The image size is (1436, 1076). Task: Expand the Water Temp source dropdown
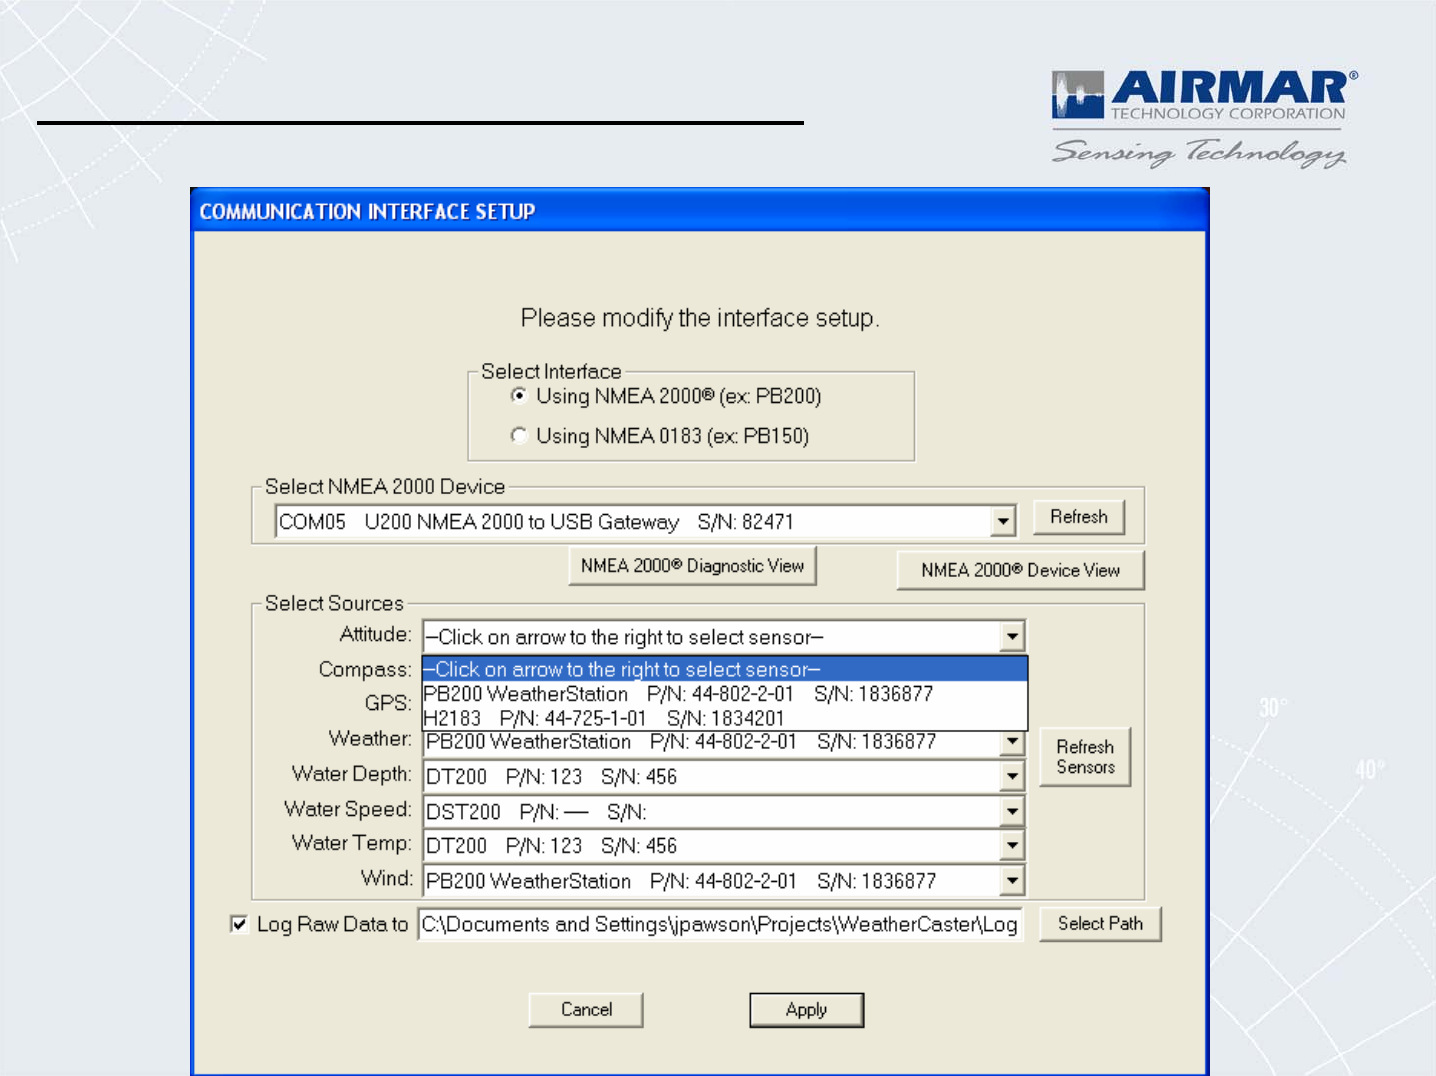pyautogui.click(x=1012, y=846)
